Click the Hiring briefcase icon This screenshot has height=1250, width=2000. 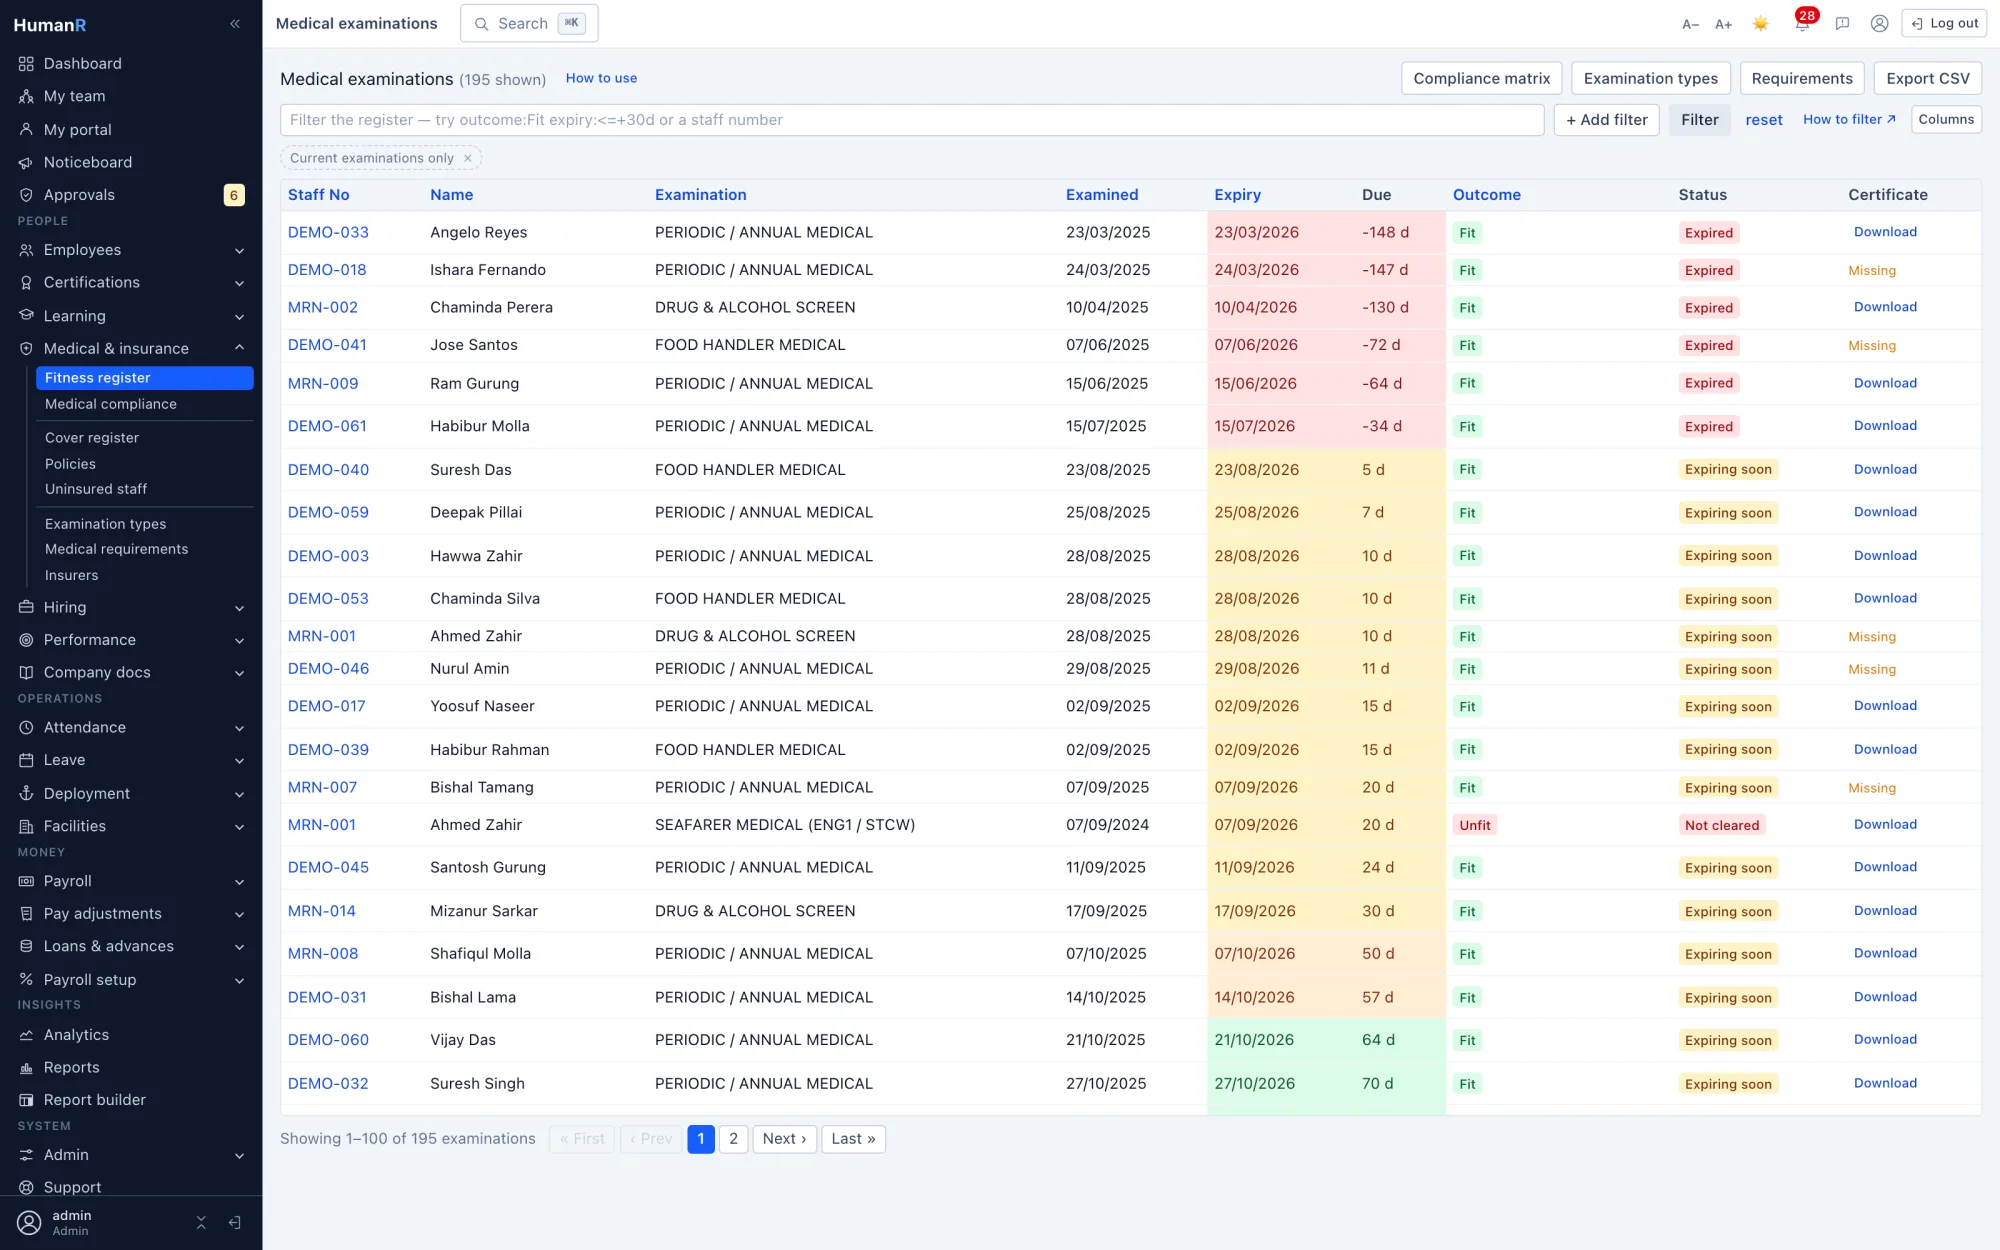point(26,607)
